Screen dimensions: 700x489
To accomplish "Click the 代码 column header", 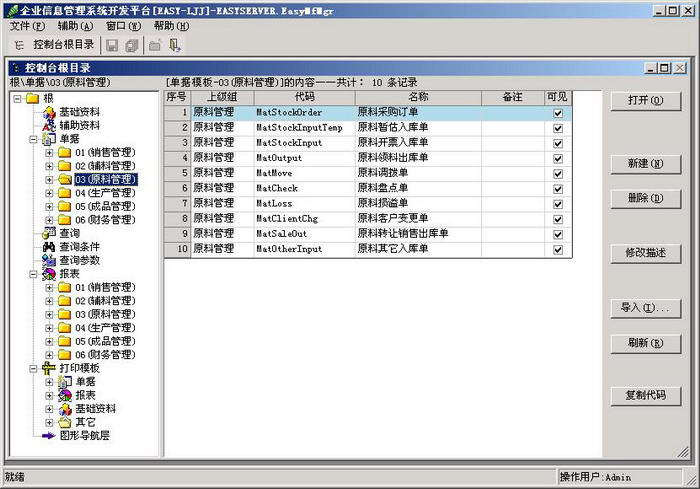I will point(304,97).
